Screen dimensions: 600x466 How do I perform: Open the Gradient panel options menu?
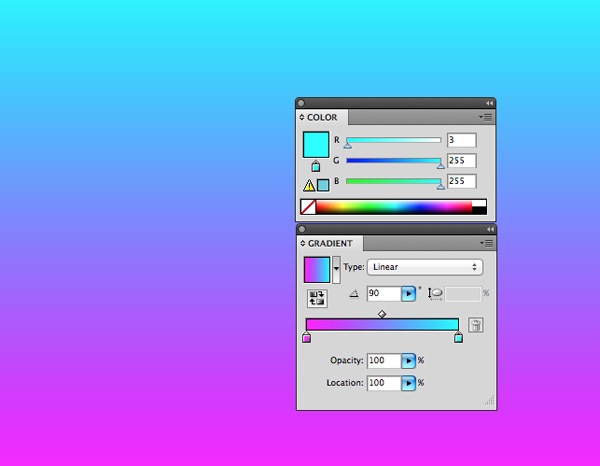point(486,243)
